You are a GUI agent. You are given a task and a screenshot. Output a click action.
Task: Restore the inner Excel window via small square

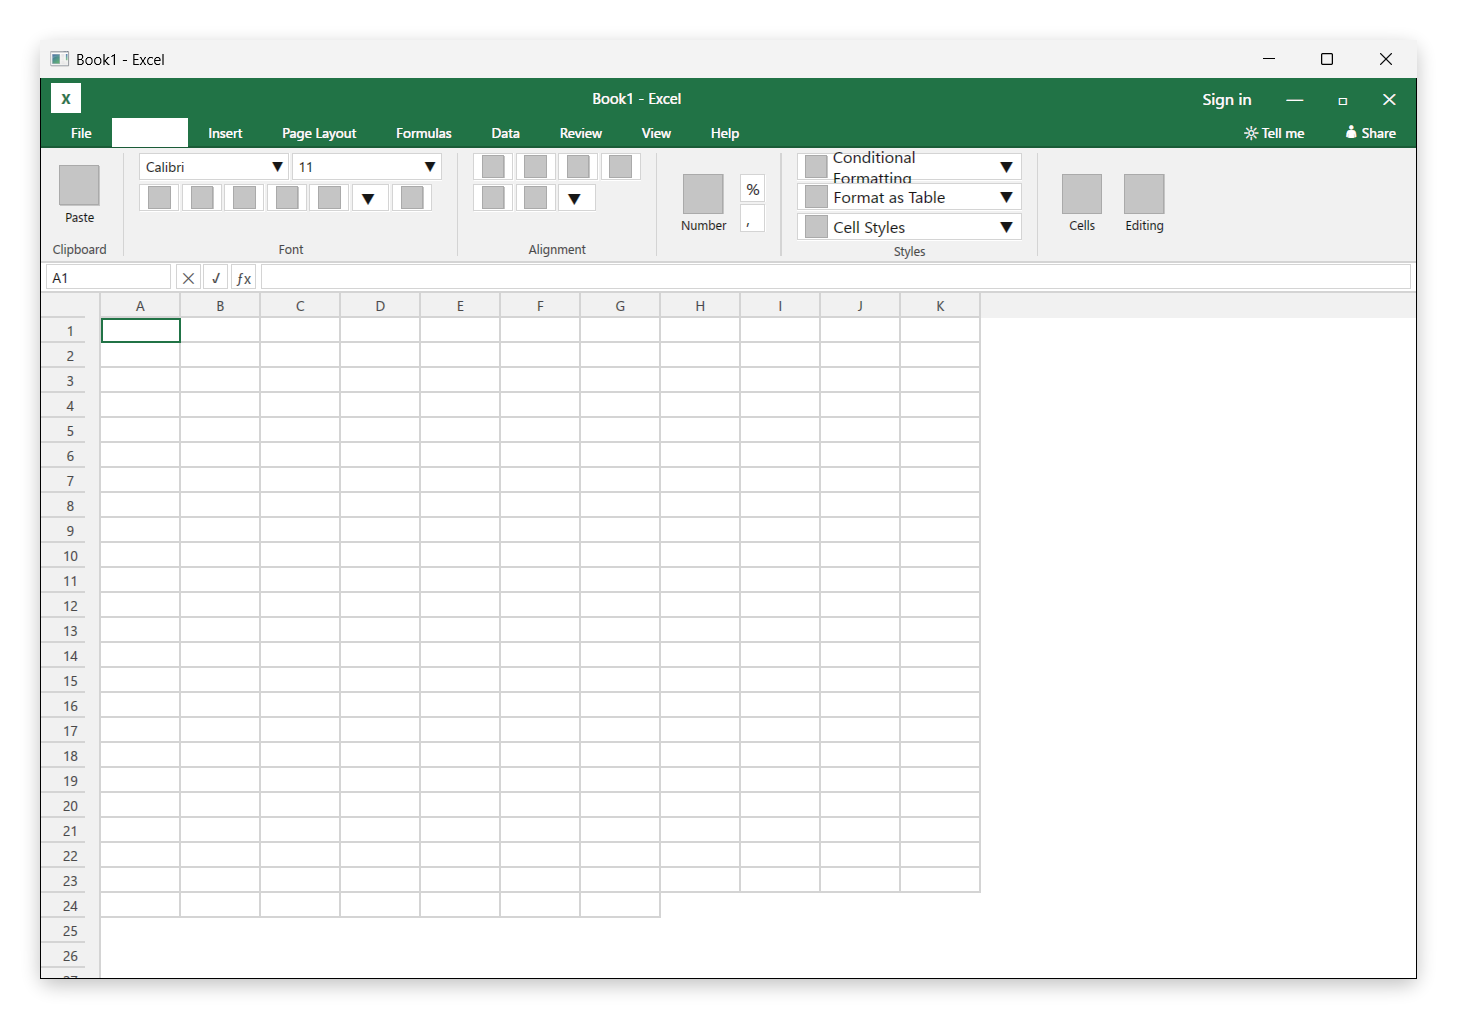click(x=1343, y=100)
